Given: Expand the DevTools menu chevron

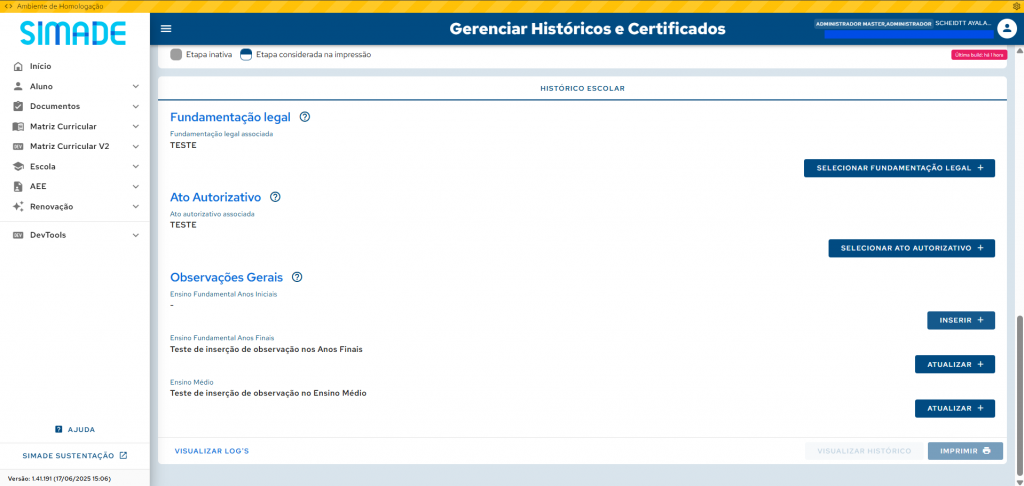Looking at the screenshot, I should pos(135,235).
